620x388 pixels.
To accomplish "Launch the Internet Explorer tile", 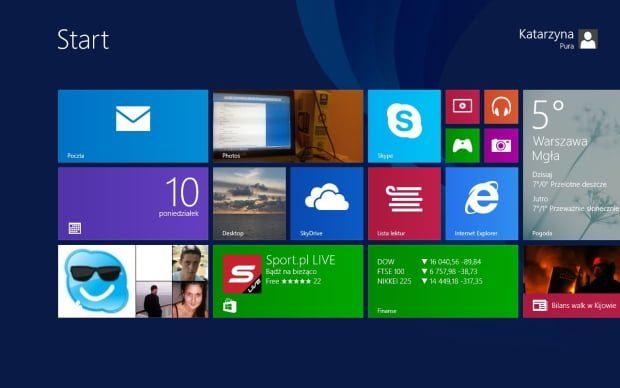I will (x=482, y=204).
